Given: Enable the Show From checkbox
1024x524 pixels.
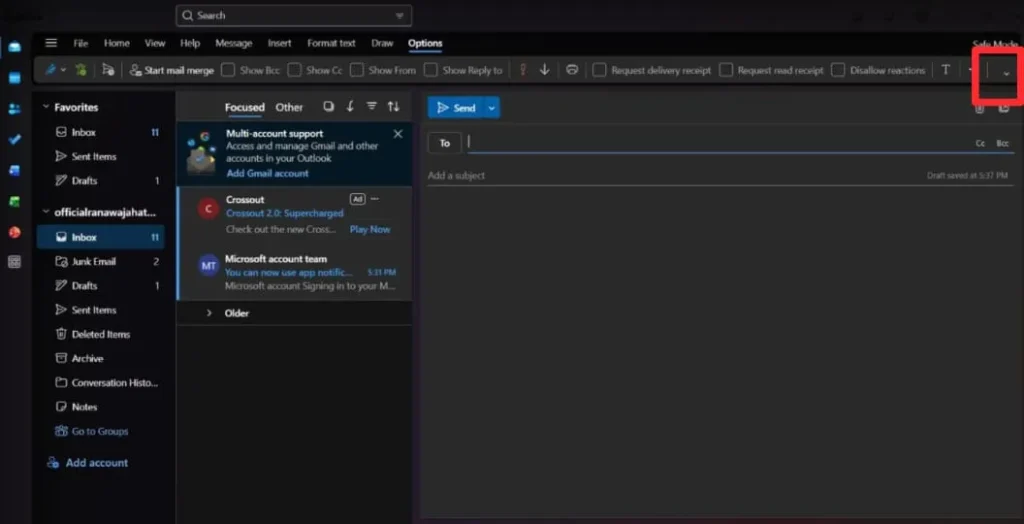Looking at the screenshot, I should coord(357,70).
